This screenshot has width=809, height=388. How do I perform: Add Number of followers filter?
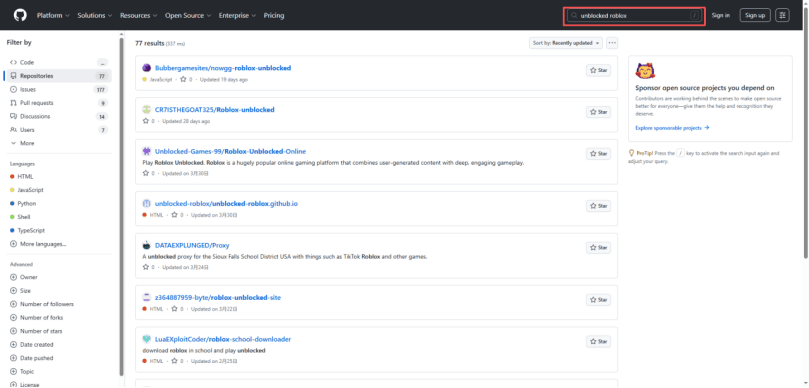tap(41, 304)
